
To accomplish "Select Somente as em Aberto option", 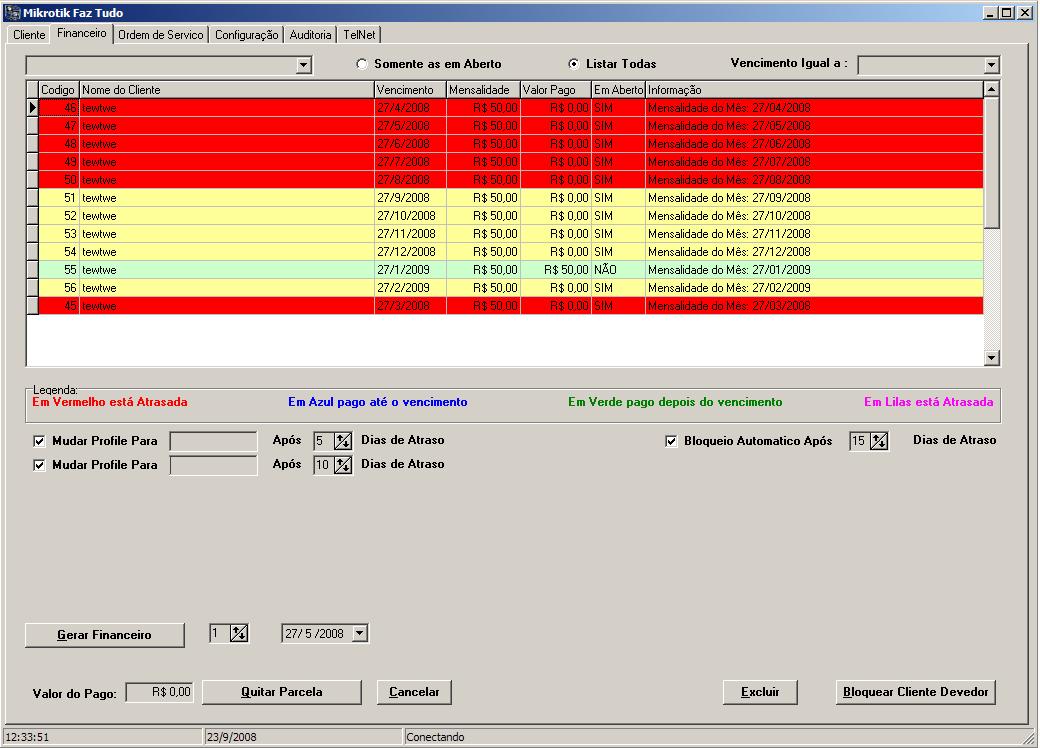I will click(362, 64).
